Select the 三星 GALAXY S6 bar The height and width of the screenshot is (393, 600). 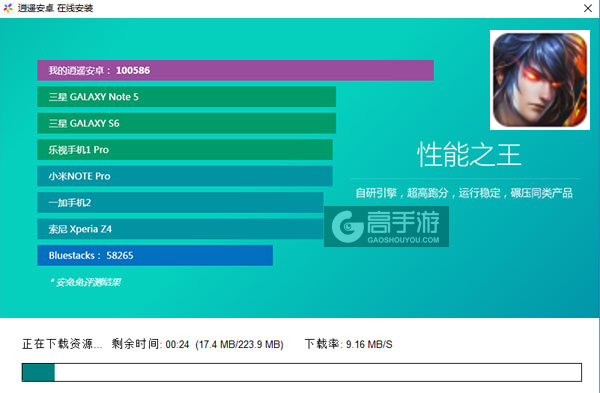click(x=186, y=123)
